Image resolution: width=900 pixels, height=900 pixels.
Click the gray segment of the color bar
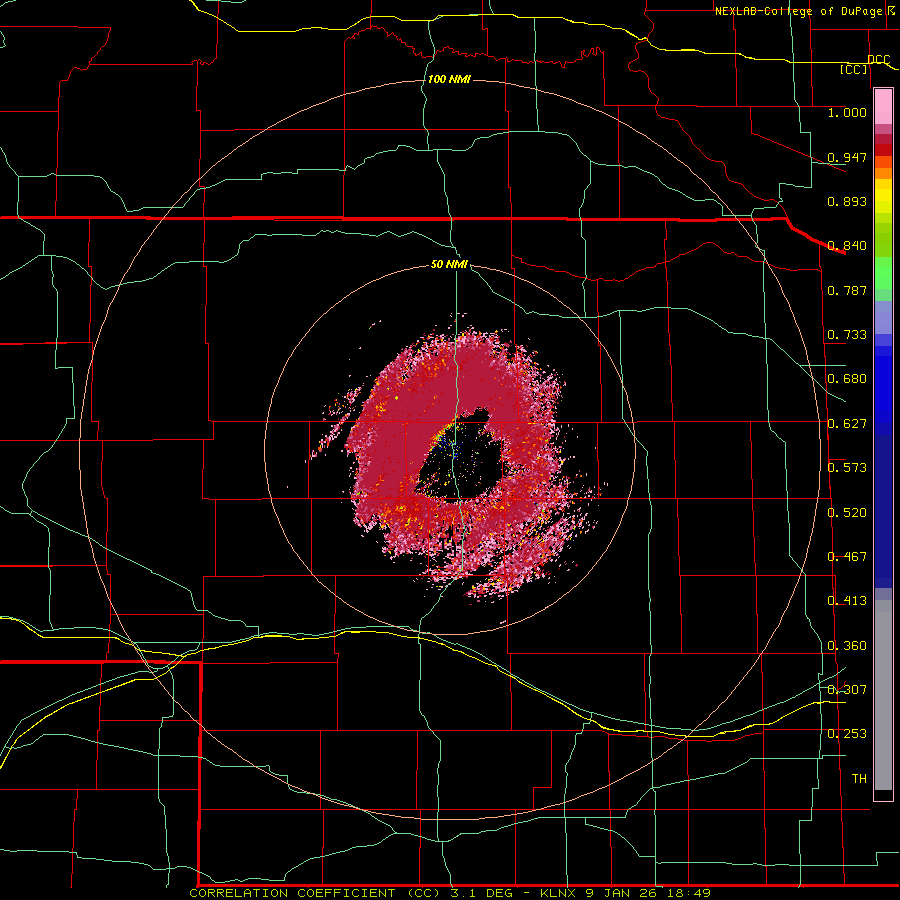(x=883, y=695)
